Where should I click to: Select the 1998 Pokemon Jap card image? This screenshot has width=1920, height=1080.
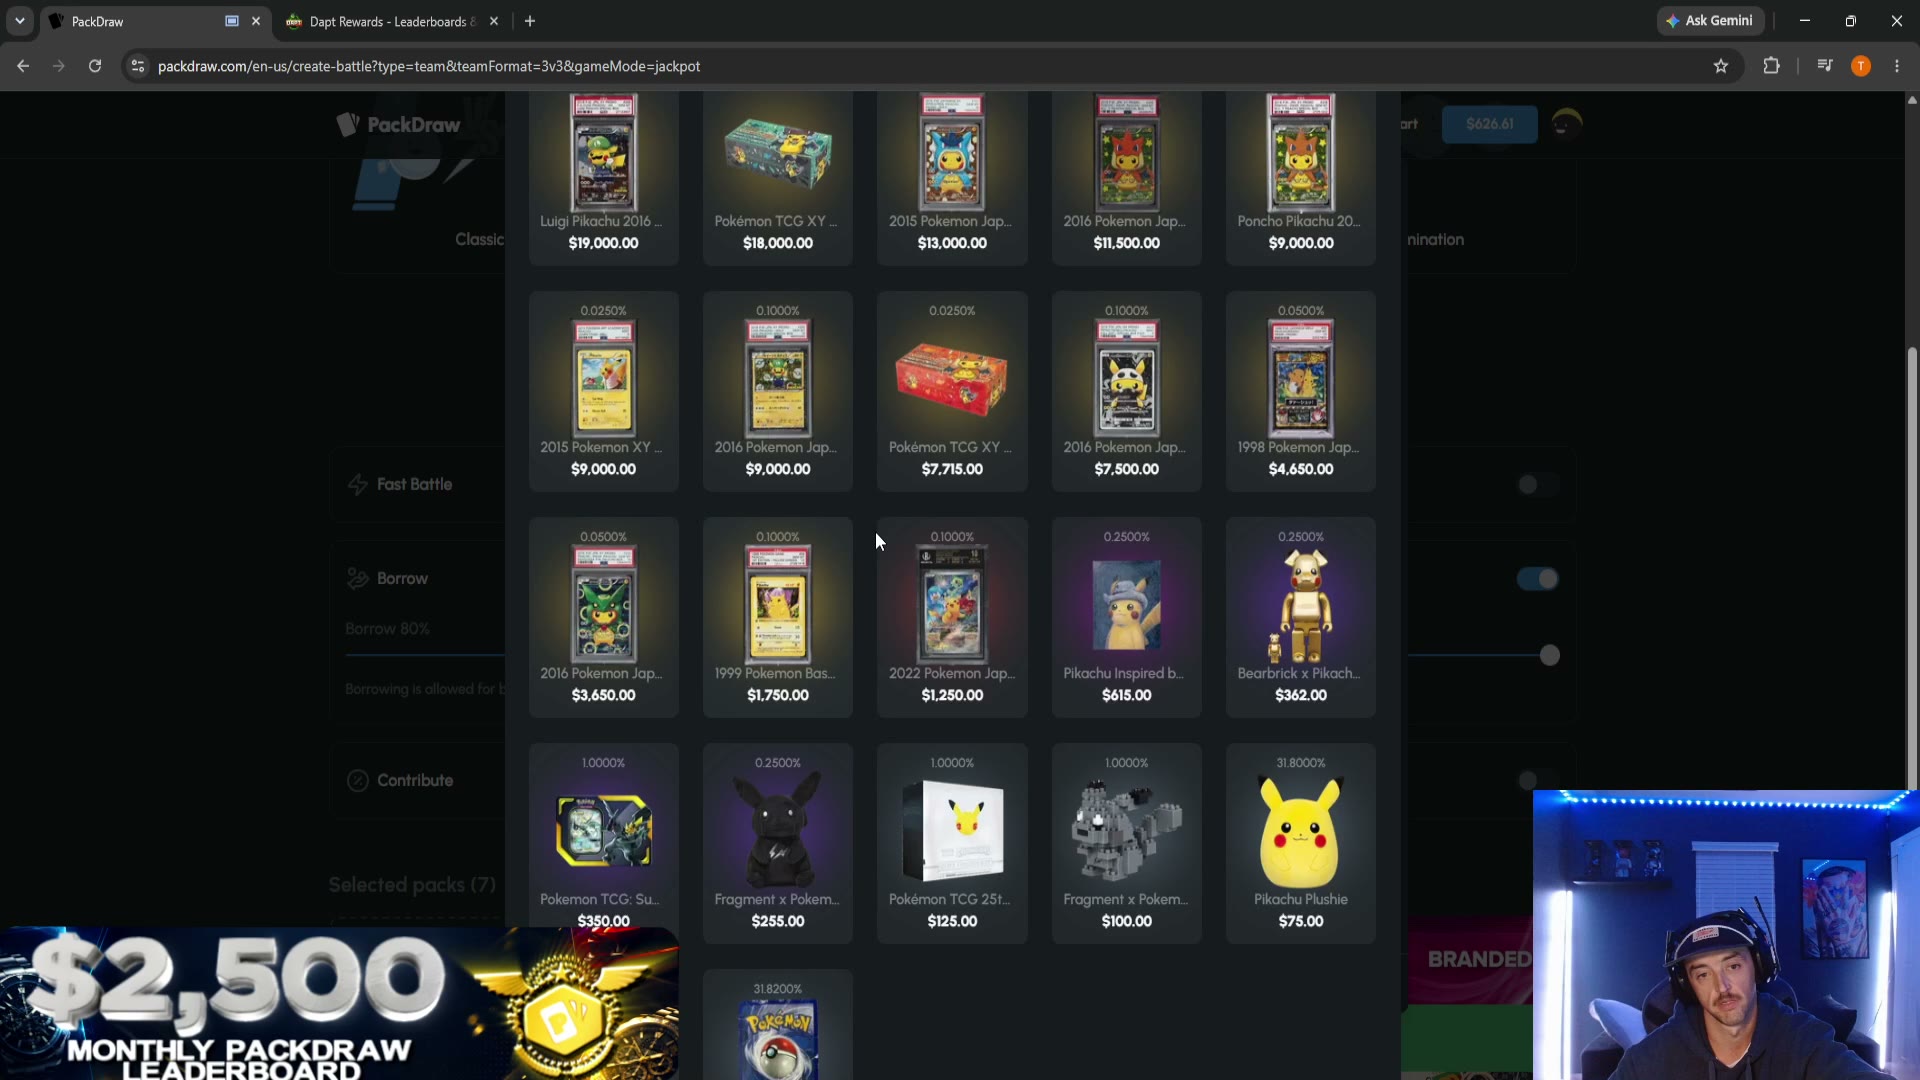1300,379
